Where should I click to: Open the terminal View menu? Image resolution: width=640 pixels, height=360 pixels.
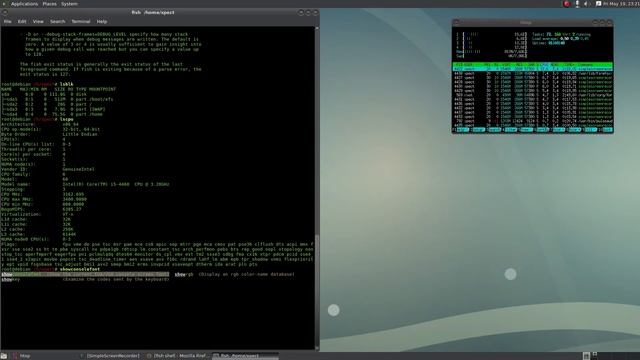pos(38,21)
